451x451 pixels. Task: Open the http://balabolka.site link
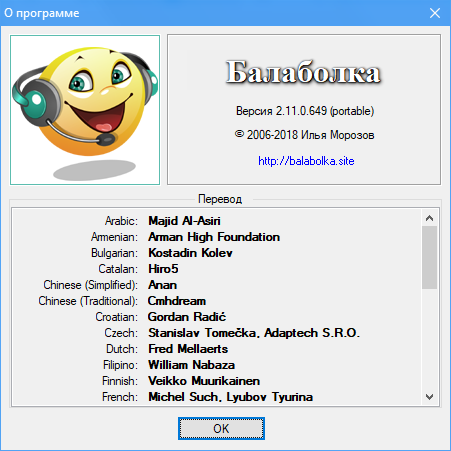[x=306, y=161]
